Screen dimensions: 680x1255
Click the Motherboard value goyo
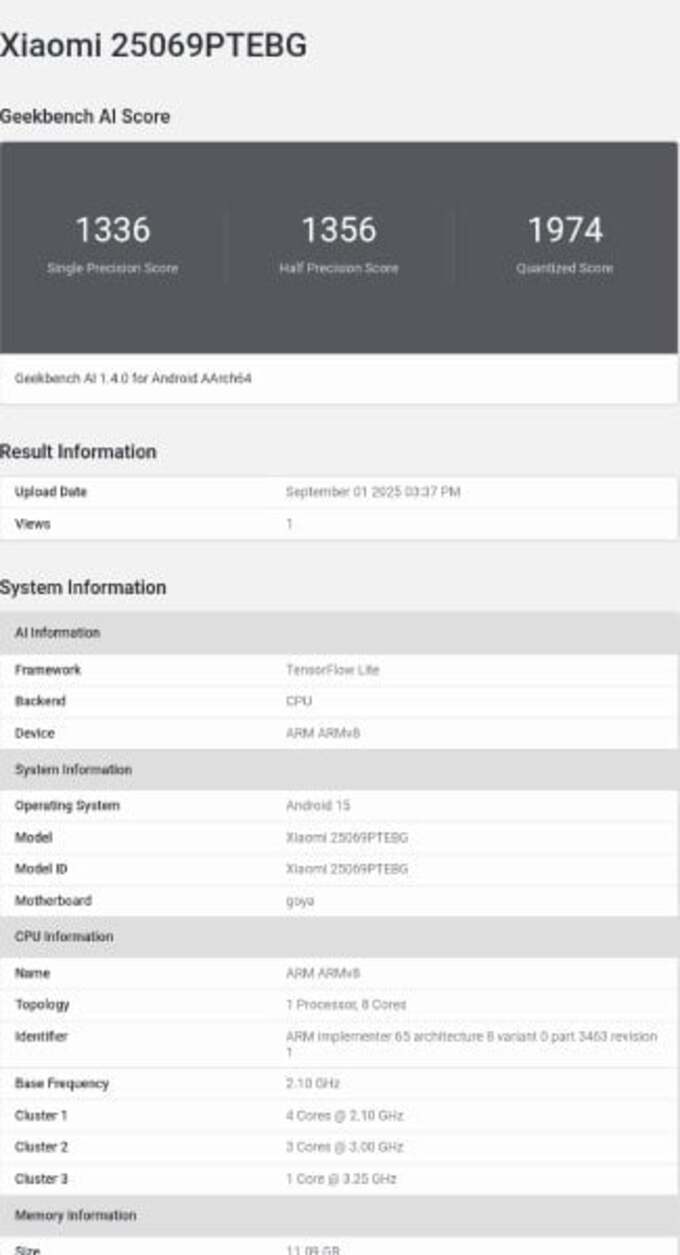point(300,901)
